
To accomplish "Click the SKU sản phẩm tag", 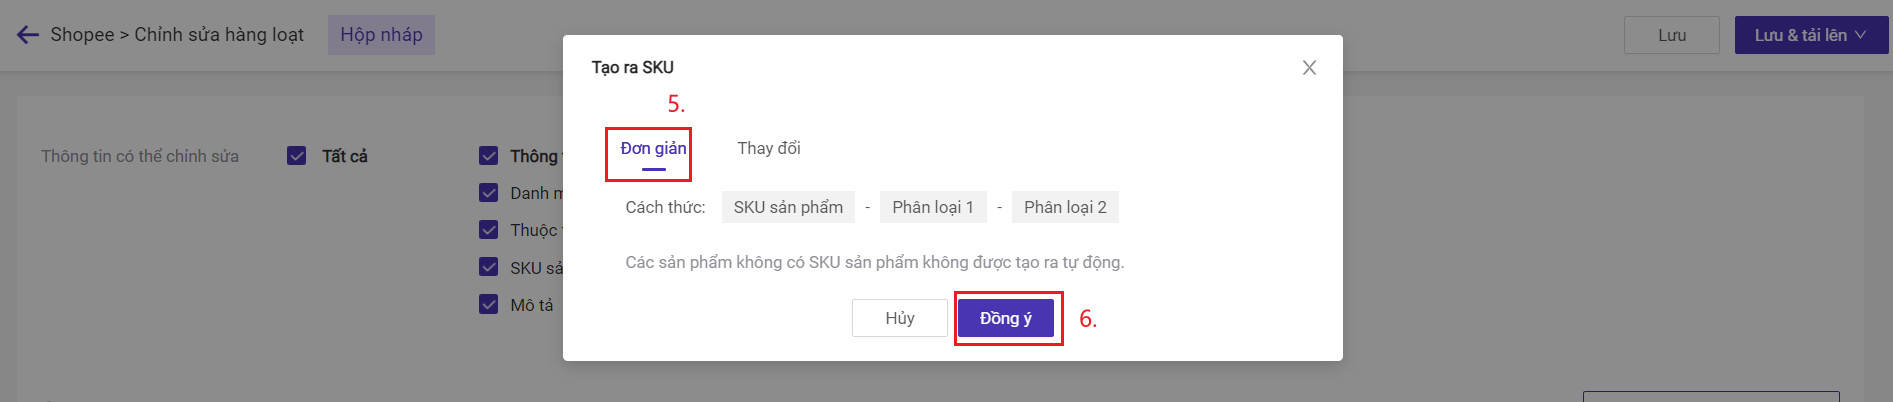I will [x=788, y=207].
